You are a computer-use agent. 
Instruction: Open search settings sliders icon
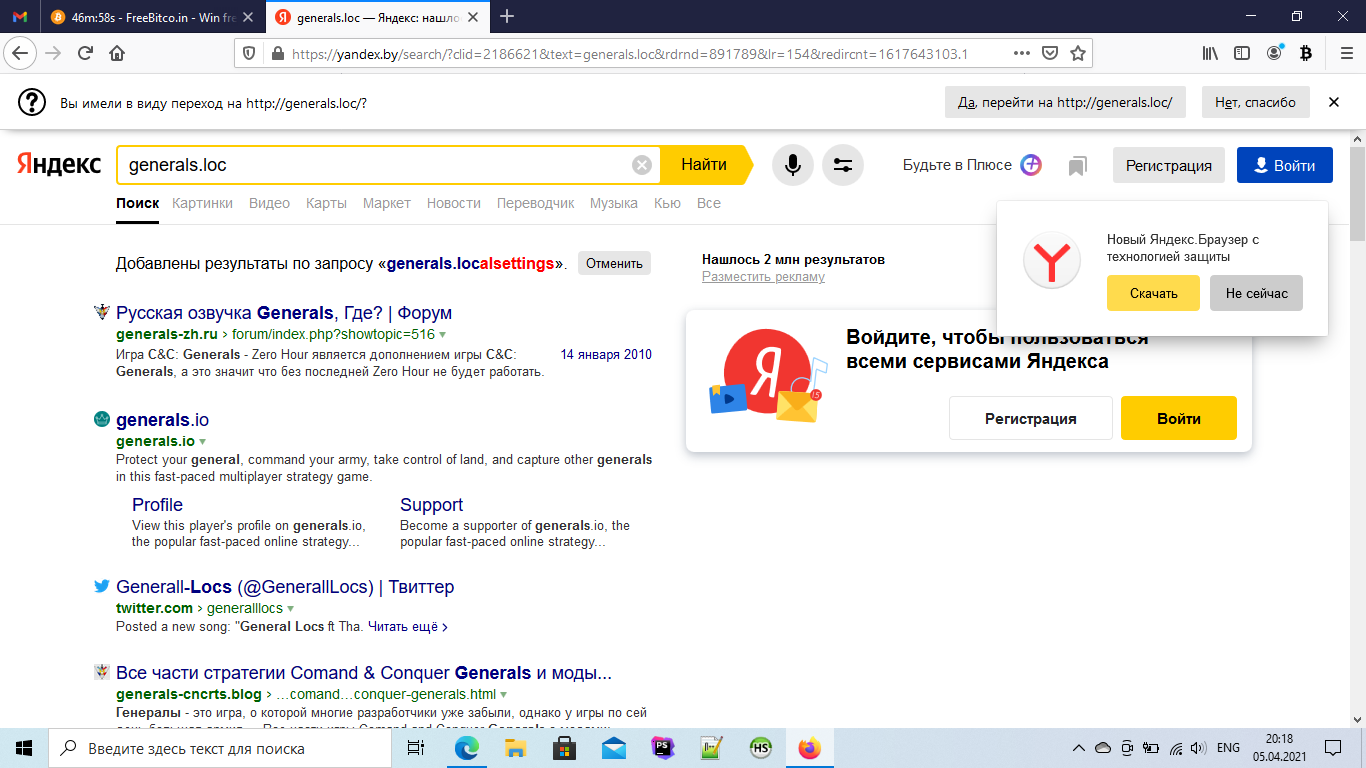842,165
